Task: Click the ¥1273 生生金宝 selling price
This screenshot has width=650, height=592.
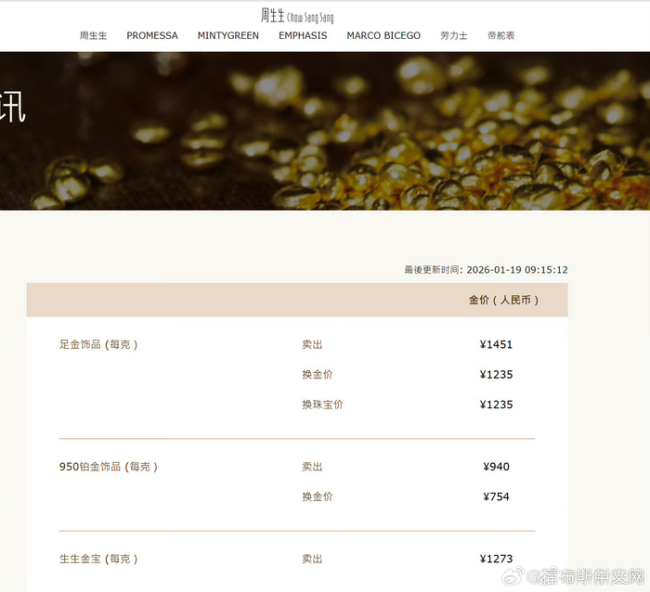Action: click(x=496, y=559)
